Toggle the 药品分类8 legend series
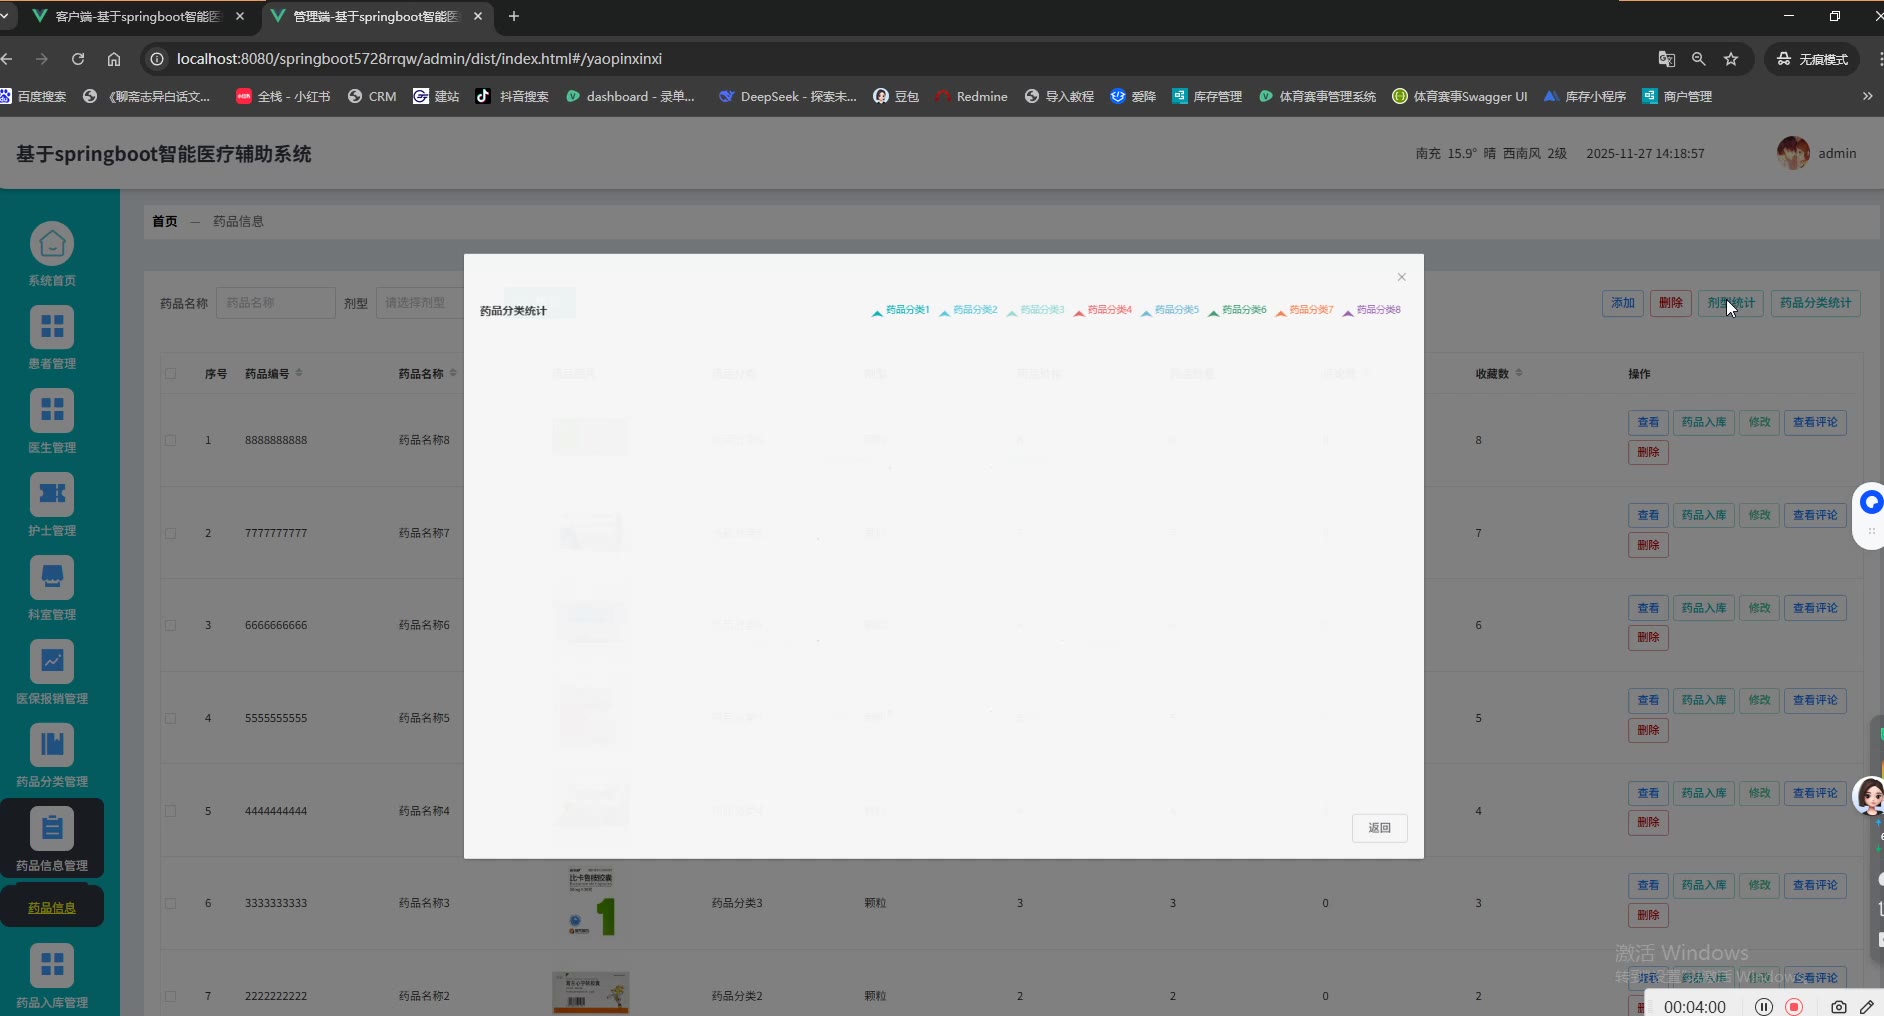The height and width of the screenshot is (1016, 1884). (x=1371, y=310)
